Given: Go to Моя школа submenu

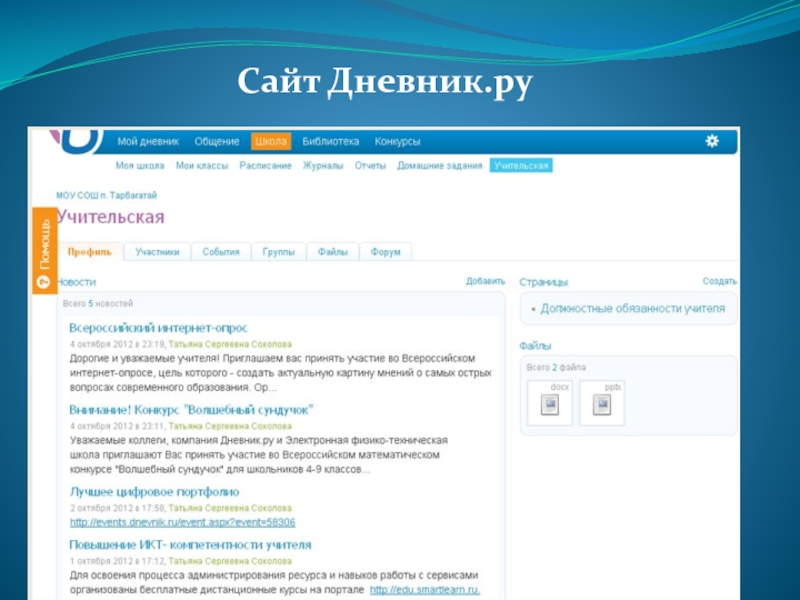Looking at the screenshot, I should [140, 165].
